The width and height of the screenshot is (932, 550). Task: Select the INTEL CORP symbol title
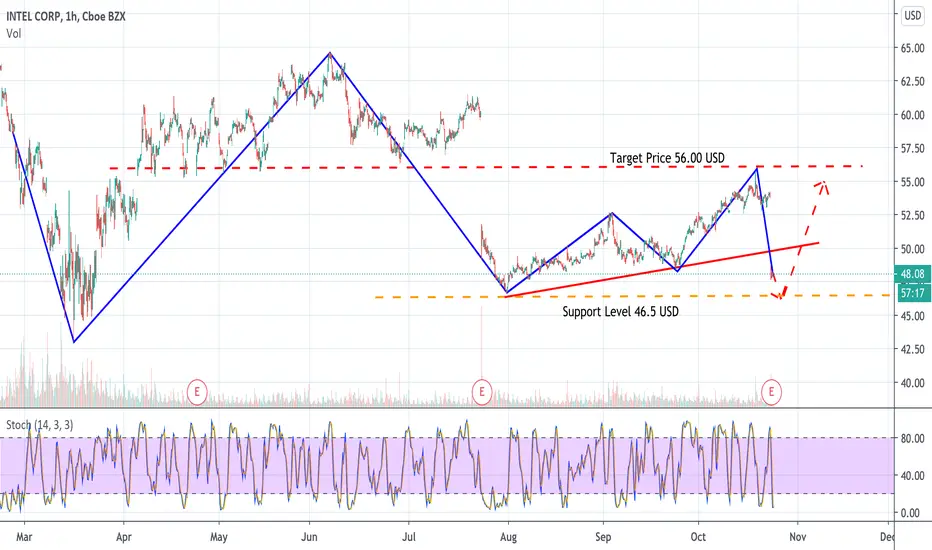click(33, 17)
